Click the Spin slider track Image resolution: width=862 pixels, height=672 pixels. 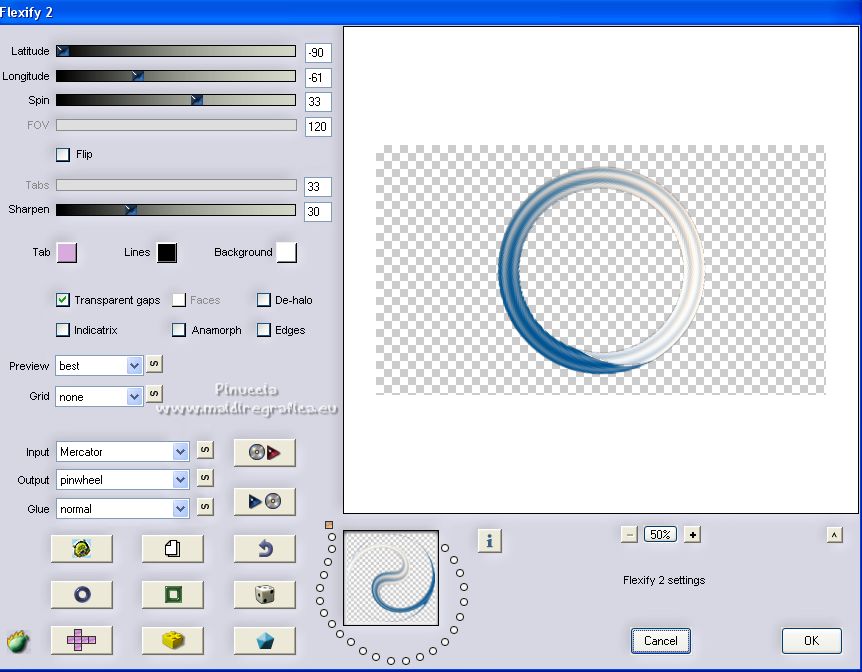pos(176,100)
